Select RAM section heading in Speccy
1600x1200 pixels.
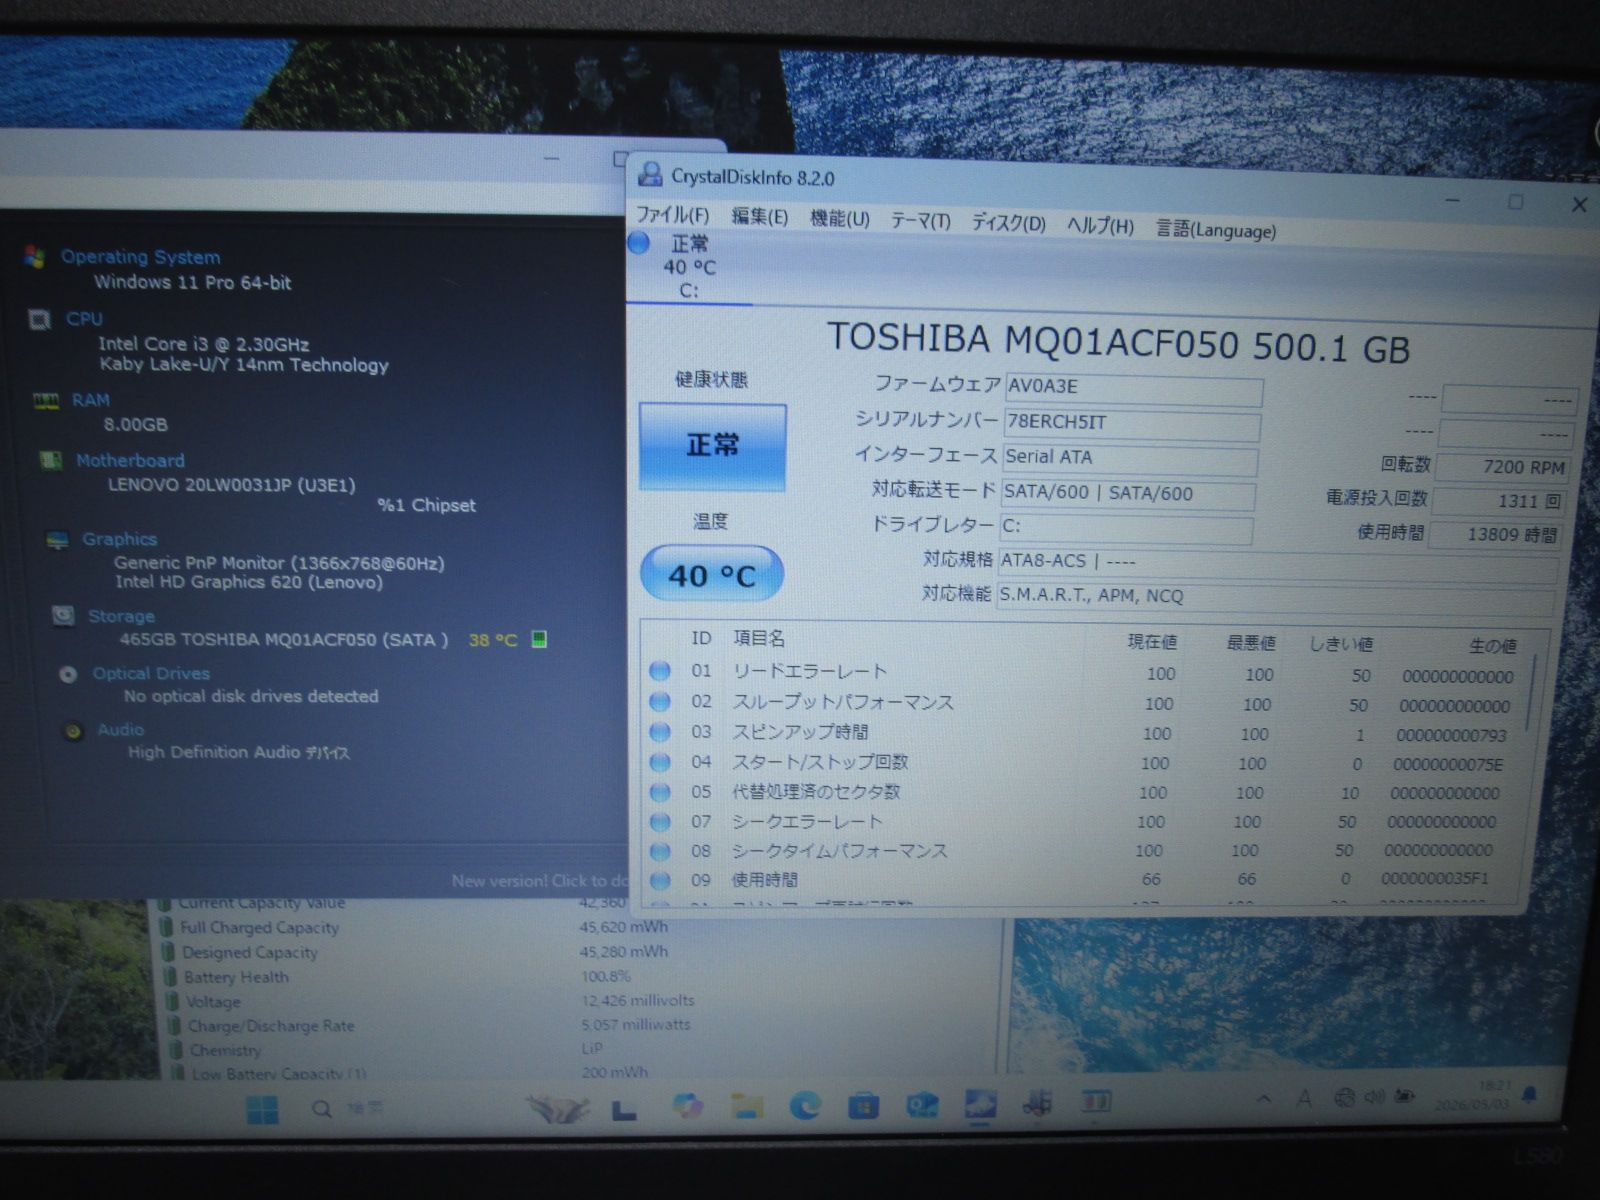tap(90, 400)
